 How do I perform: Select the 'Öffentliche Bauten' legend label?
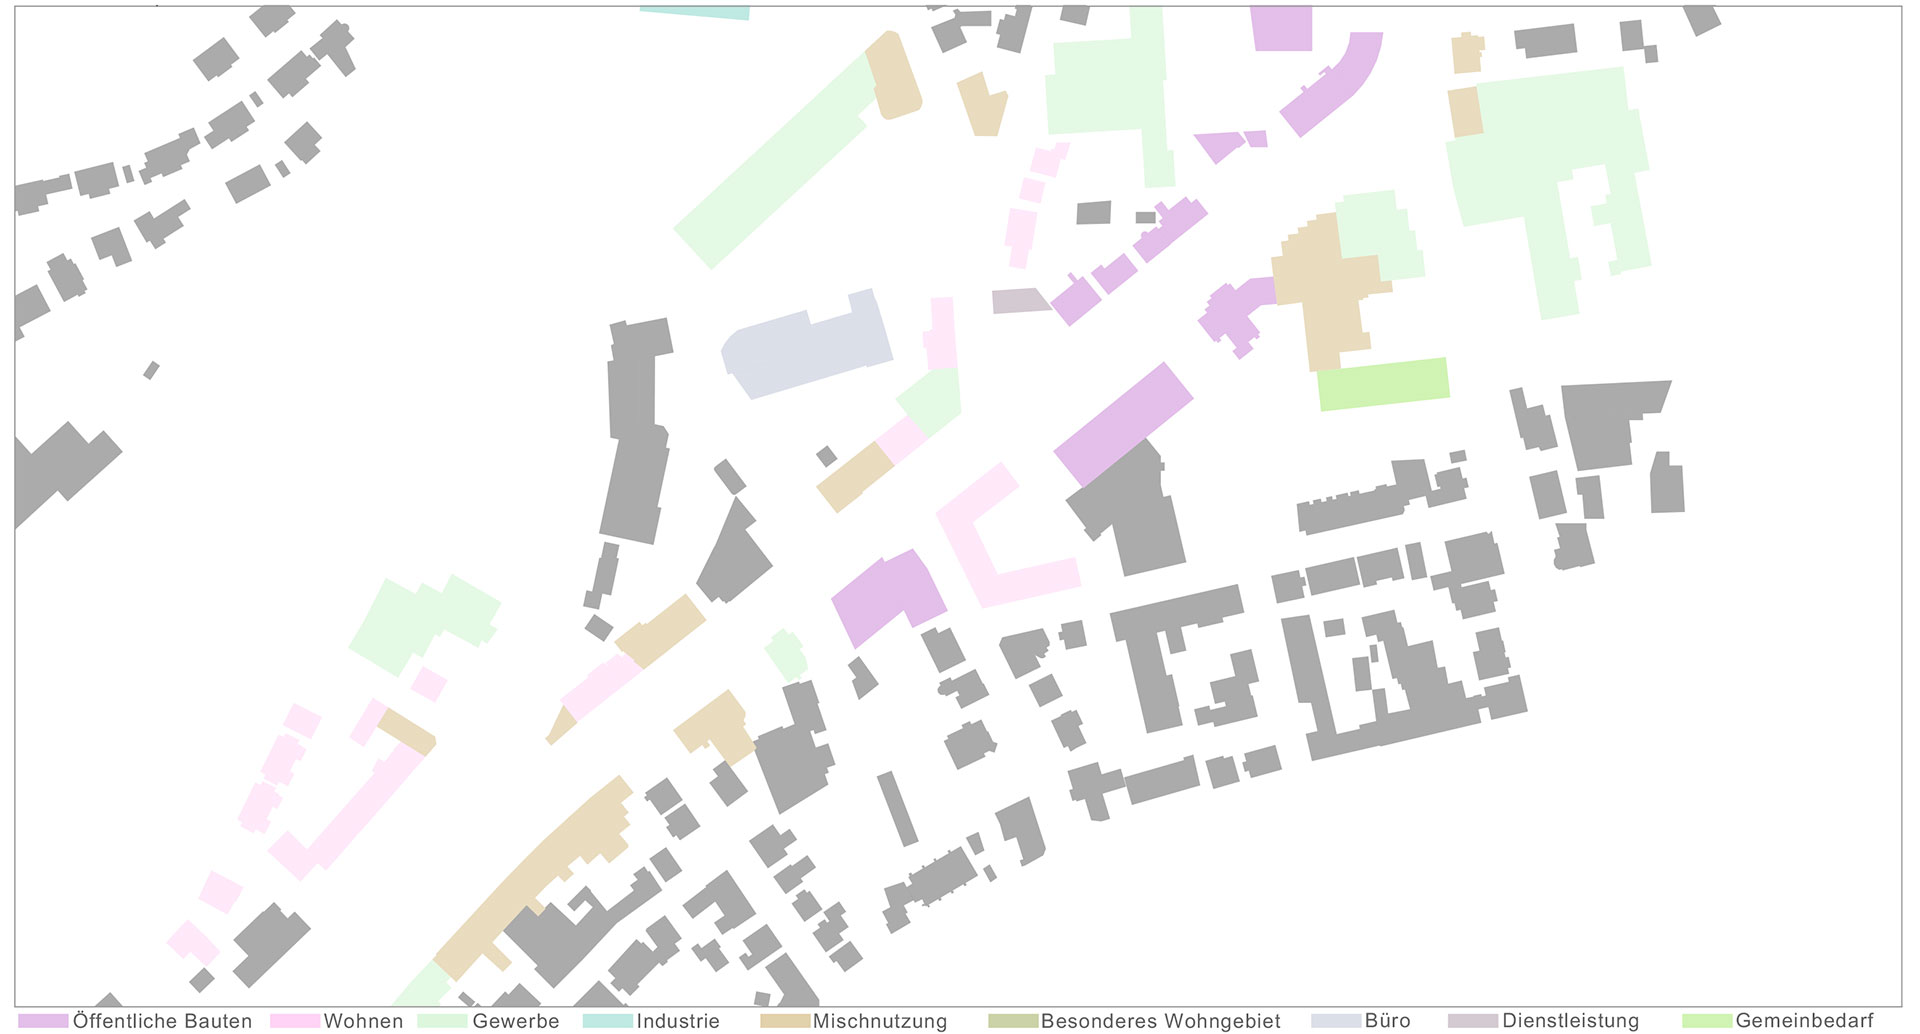(x=162, y=1021)
